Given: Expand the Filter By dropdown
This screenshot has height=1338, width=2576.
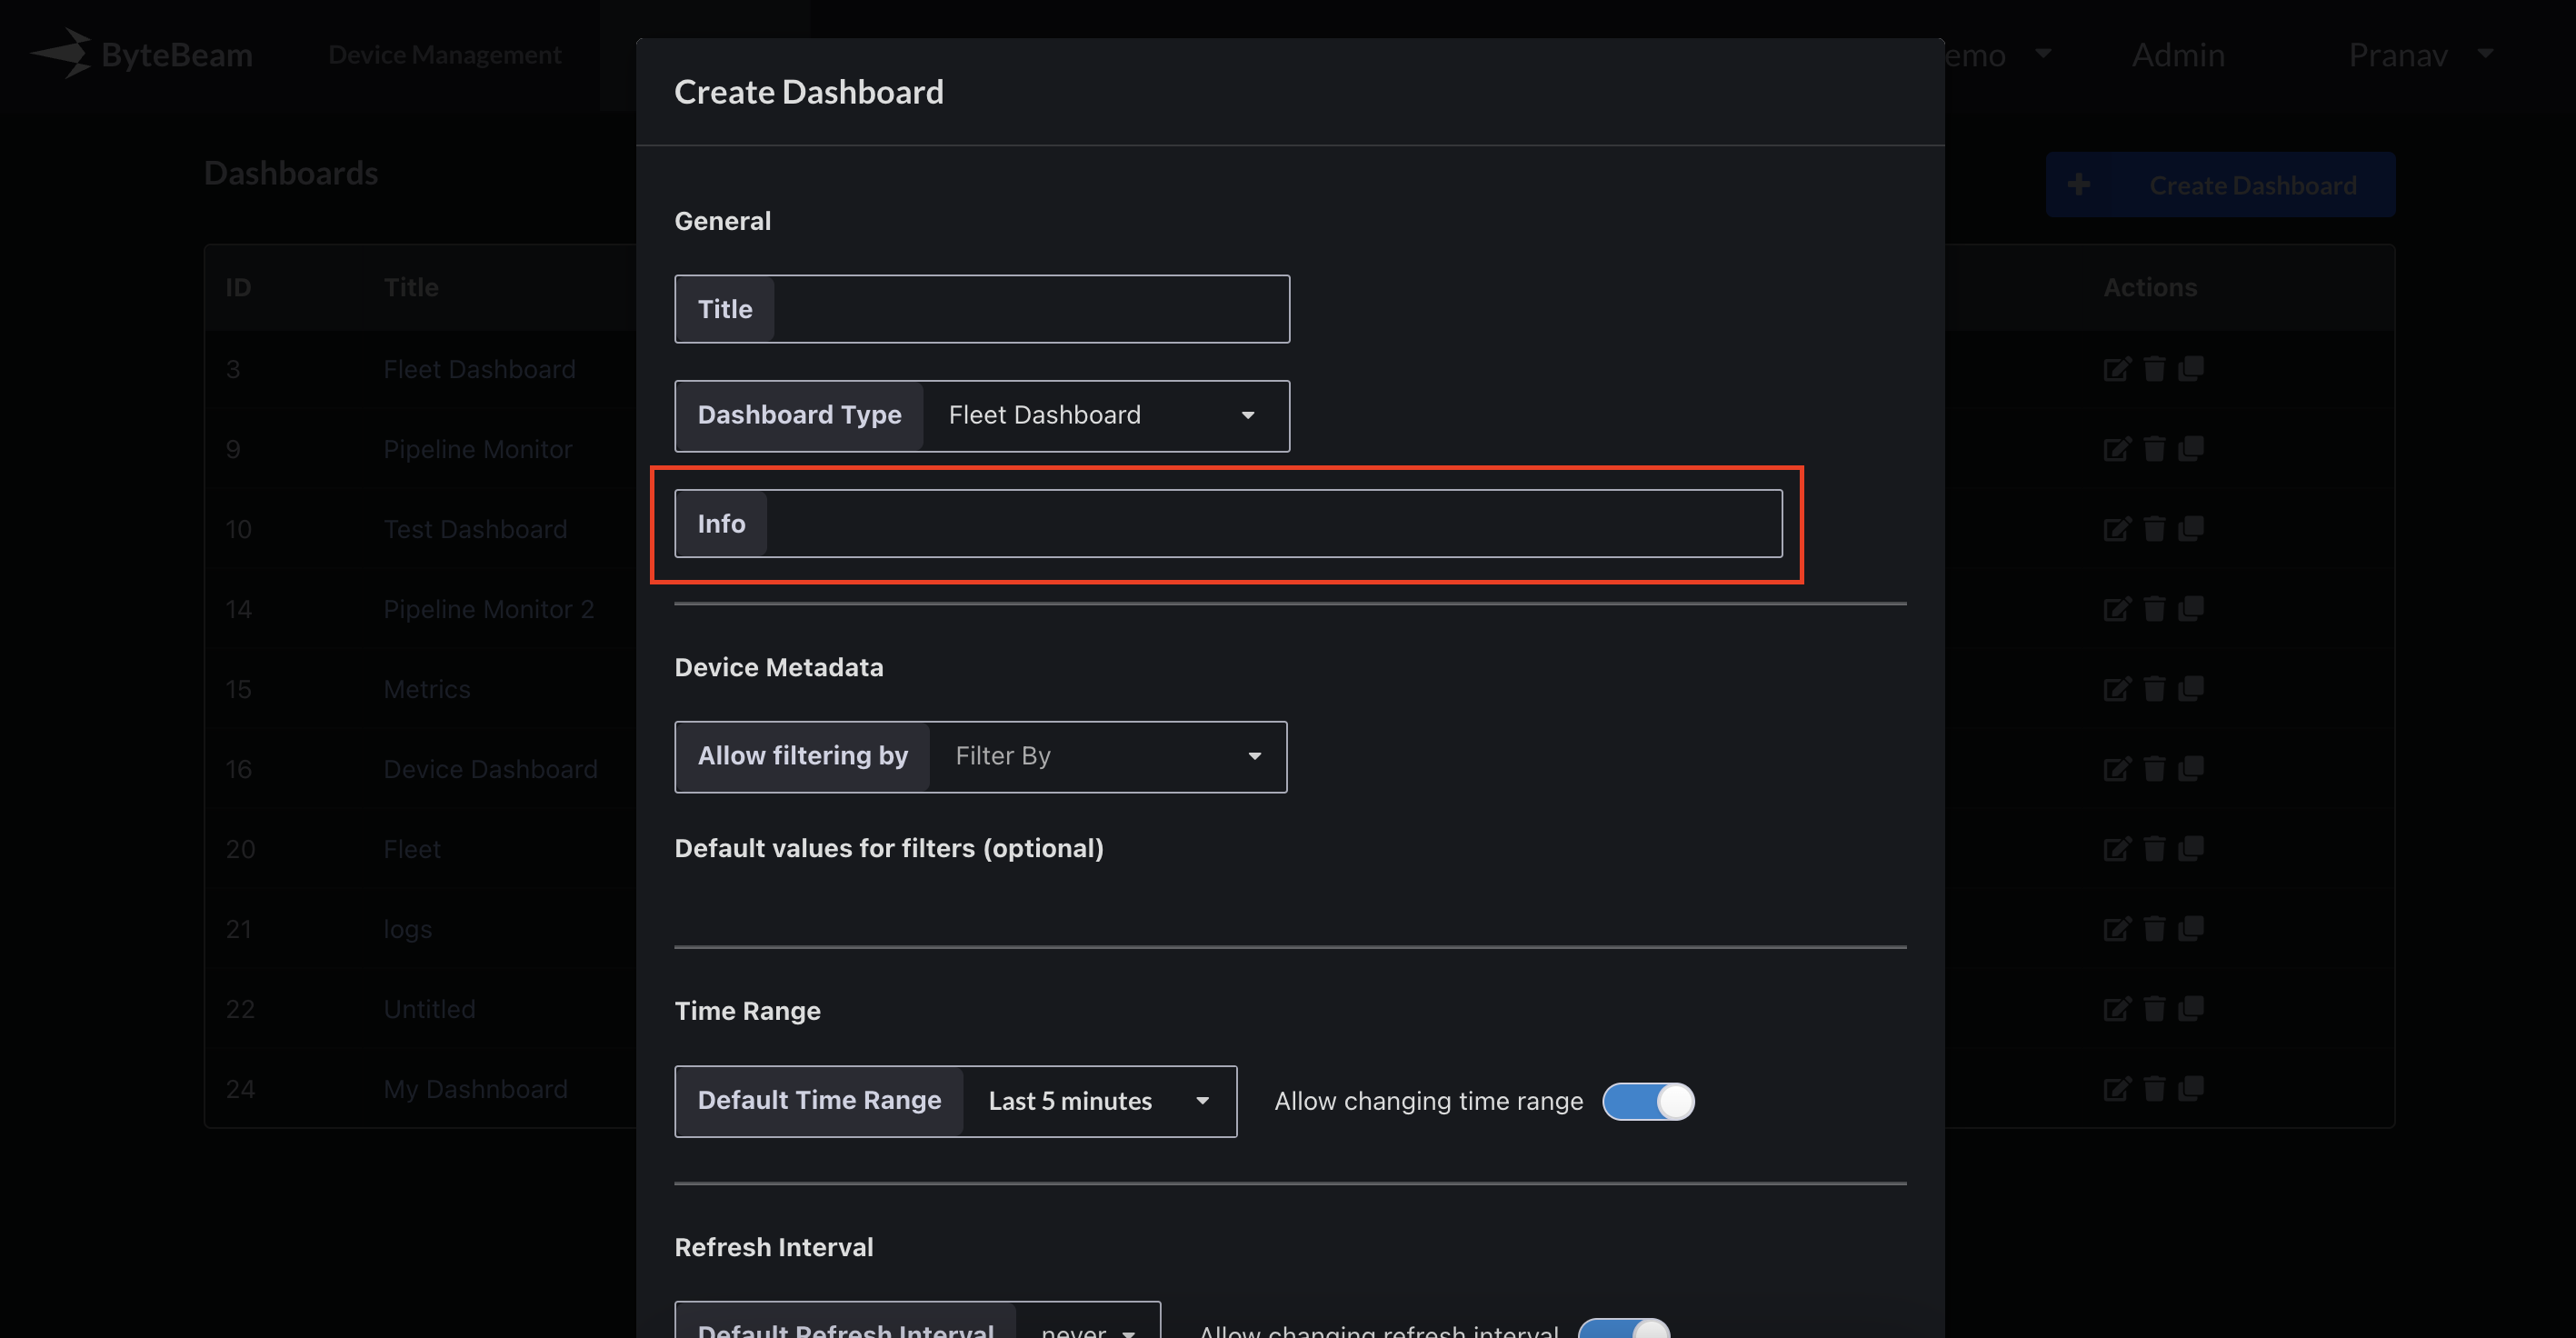Looking at the screenshot, I should tap(1106, 756).
